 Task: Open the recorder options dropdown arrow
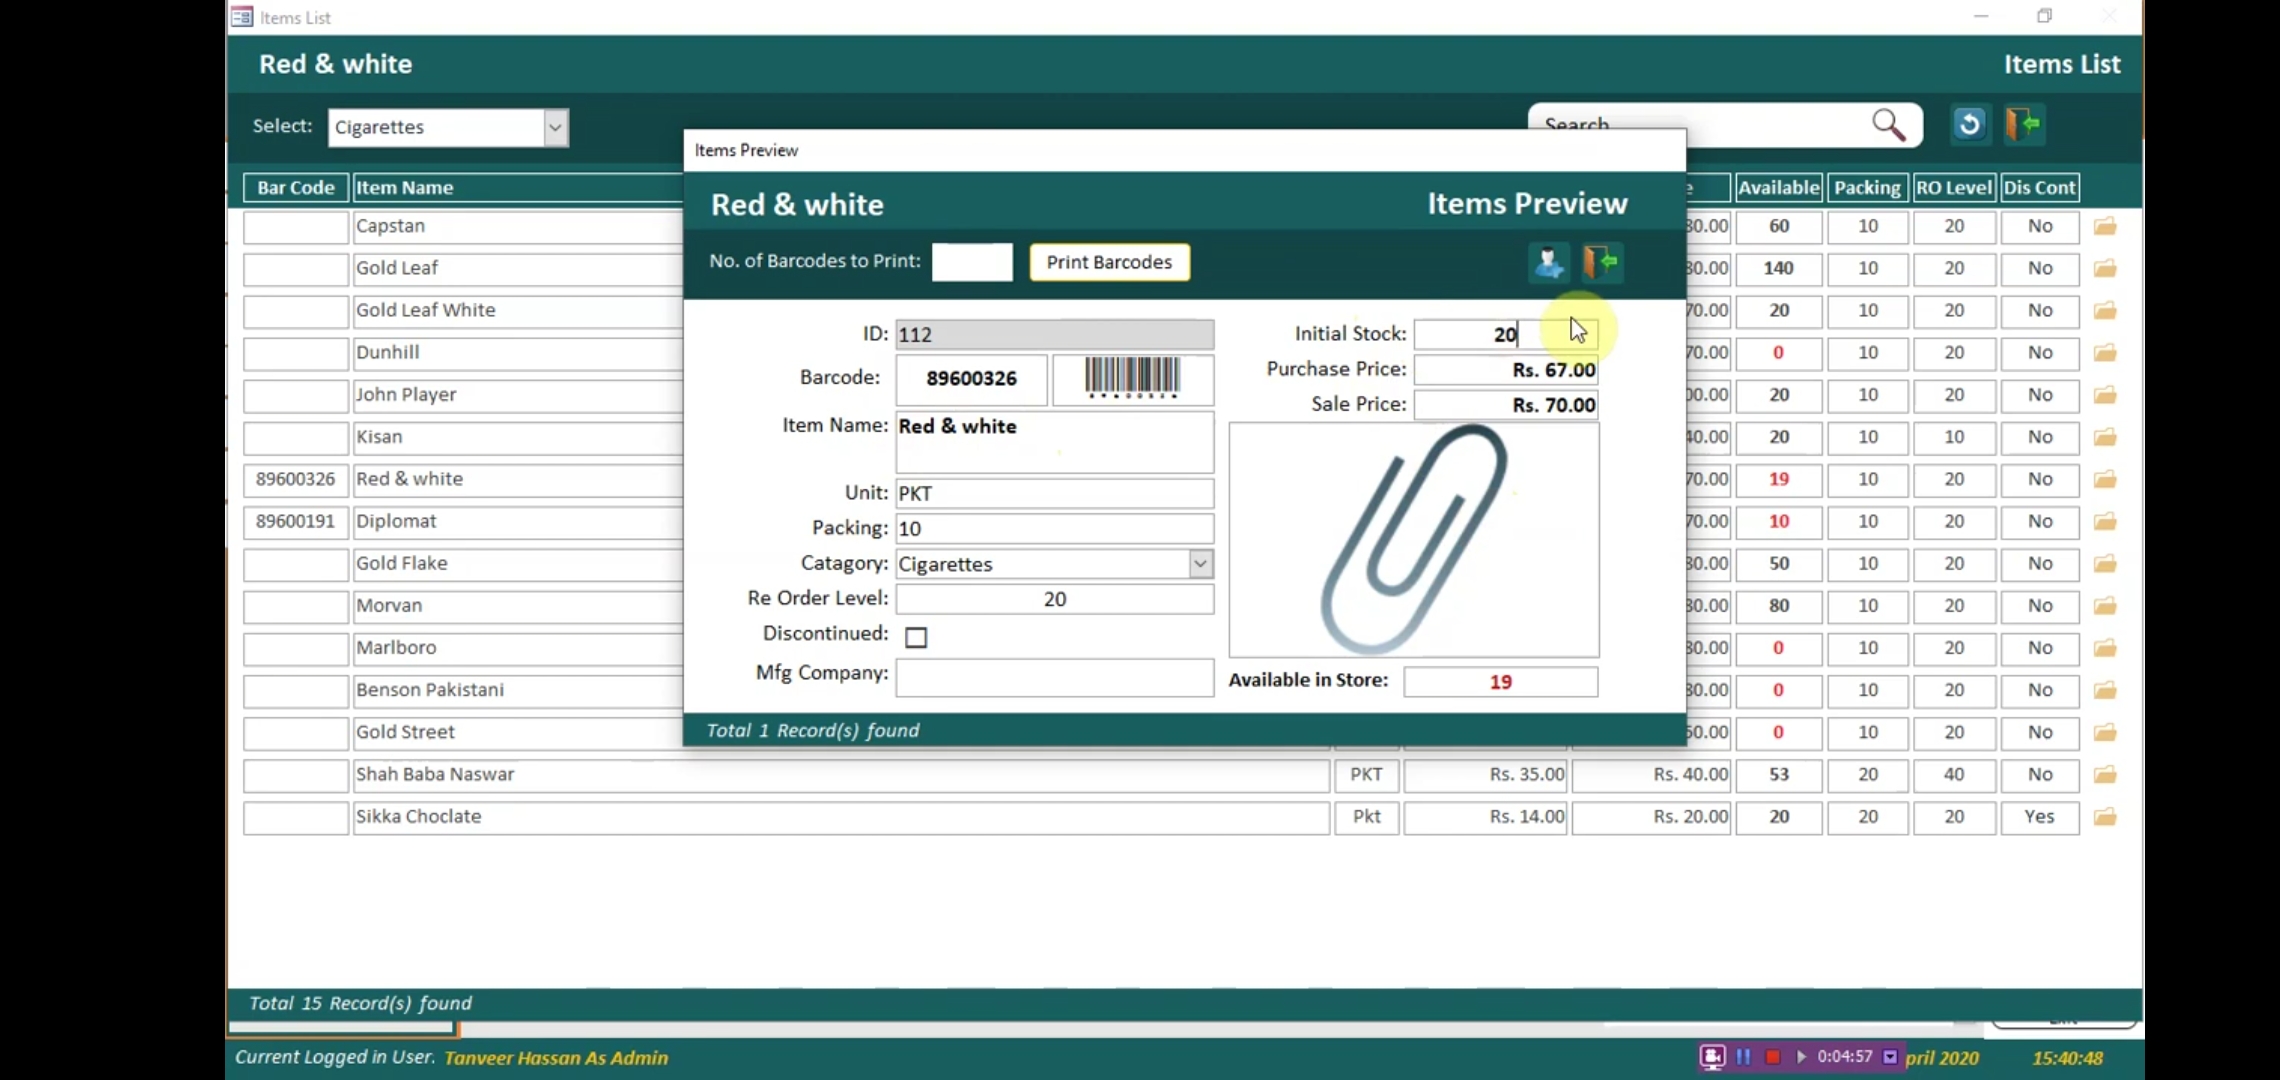pyautogui.click(x=1890, y=1056)
